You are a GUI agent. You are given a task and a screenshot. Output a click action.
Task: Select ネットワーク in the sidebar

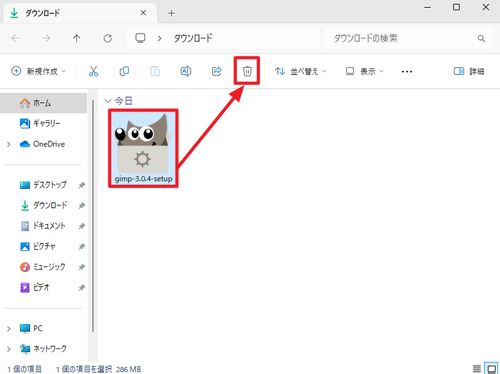(43, 349)
